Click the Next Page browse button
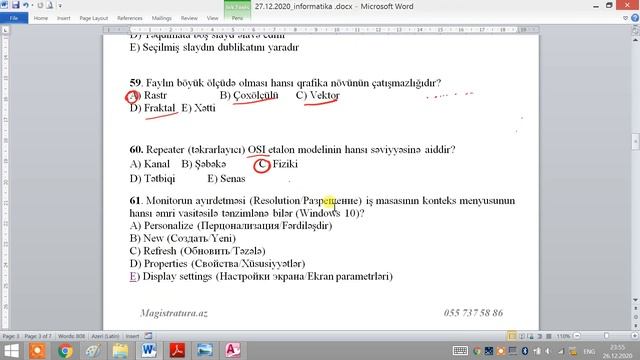The image size is (640, 360). tap(635, 325)
